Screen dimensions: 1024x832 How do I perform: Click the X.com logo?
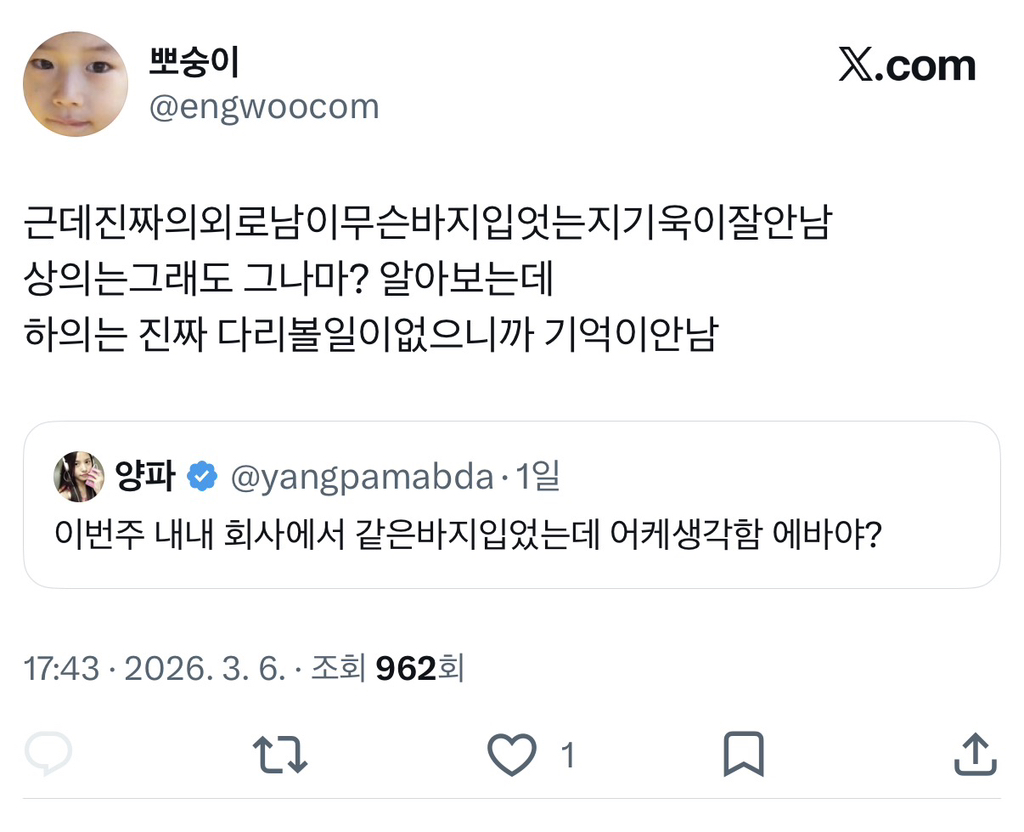(906, 66)
